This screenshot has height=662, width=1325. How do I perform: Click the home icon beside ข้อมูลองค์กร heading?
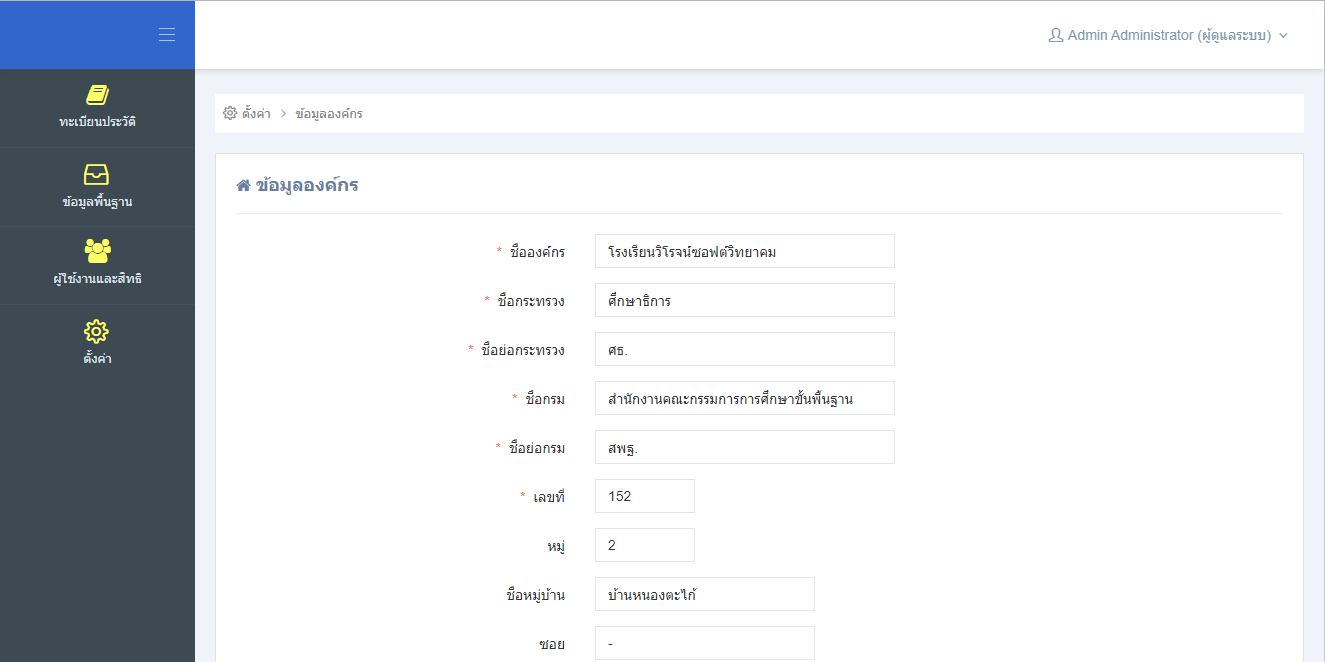point(243,185)
